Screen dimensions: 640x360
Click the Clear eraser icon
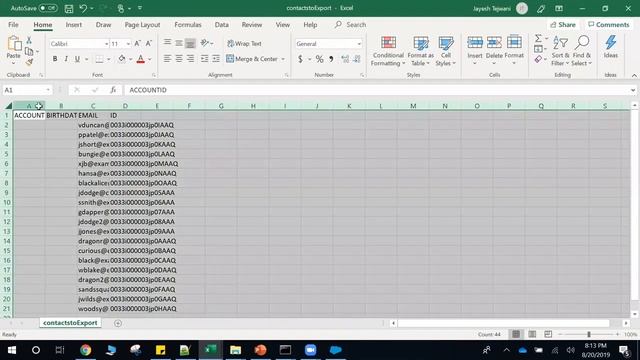tap(538, 60)
